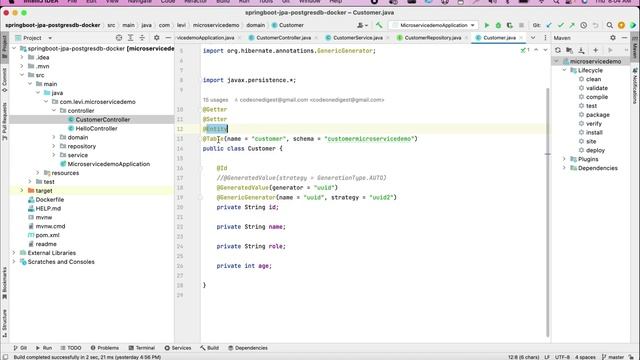This screenshot has height=360, width=640.
Task: Expand External Libraries node
Action: coord(14,253)
